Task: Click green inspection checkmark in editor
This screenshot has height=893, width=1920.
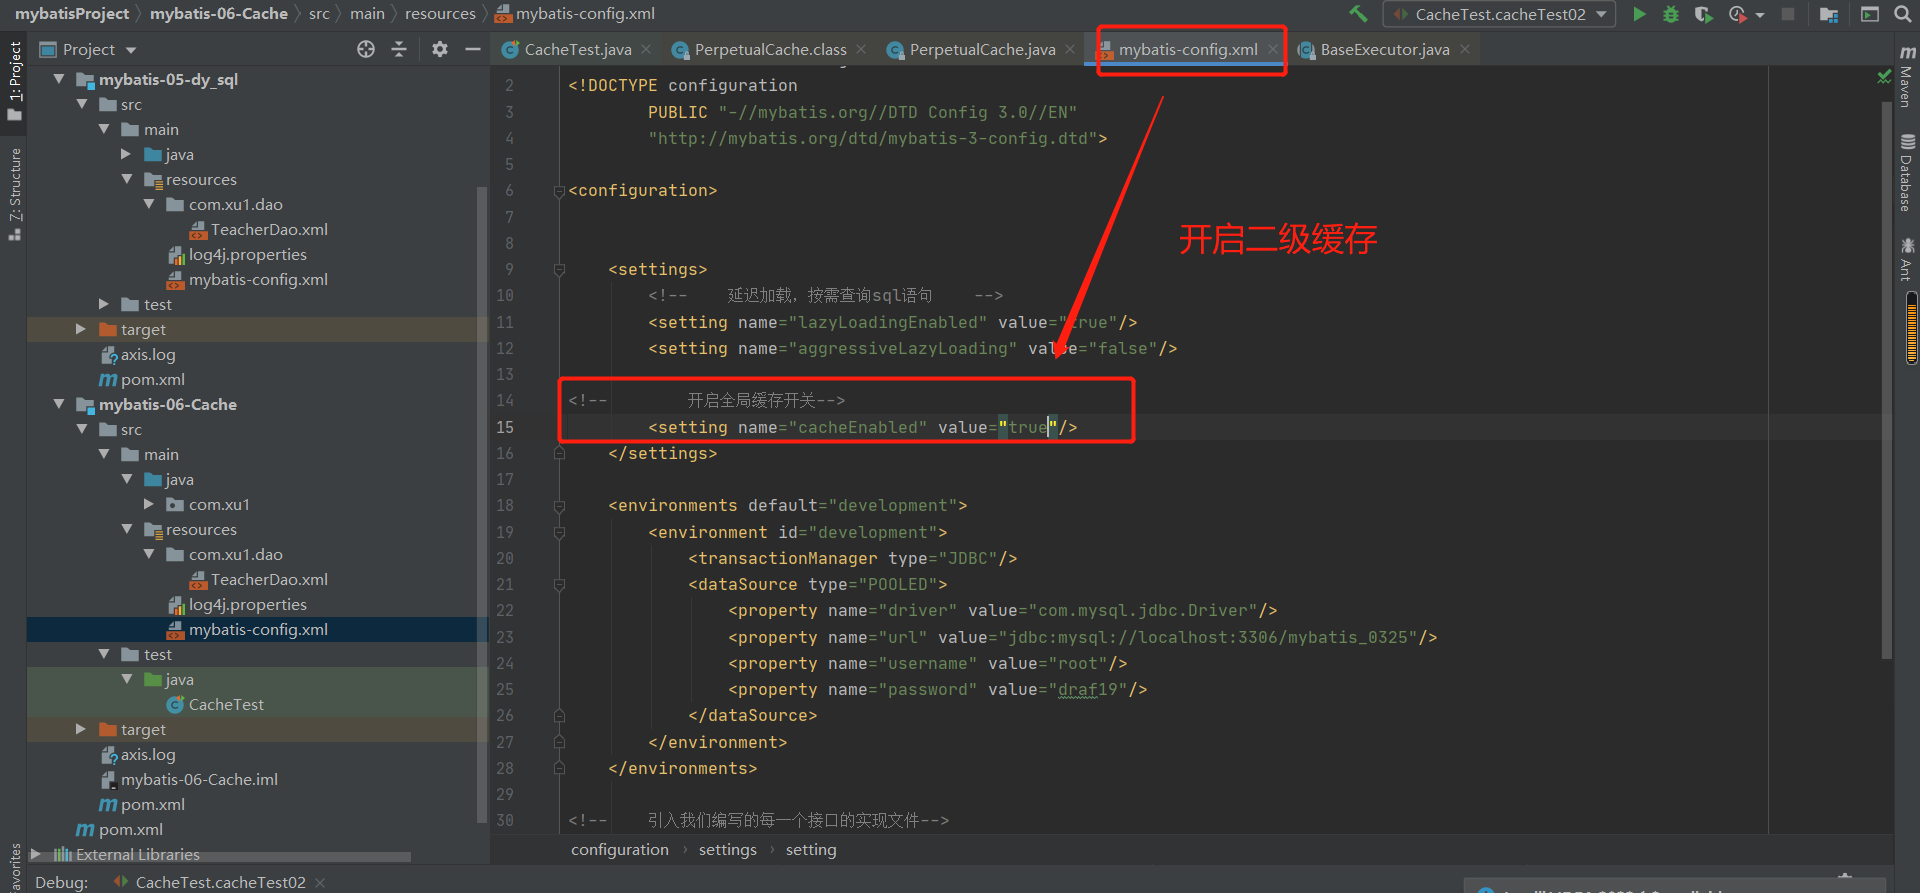Action: click(1884, 77)
